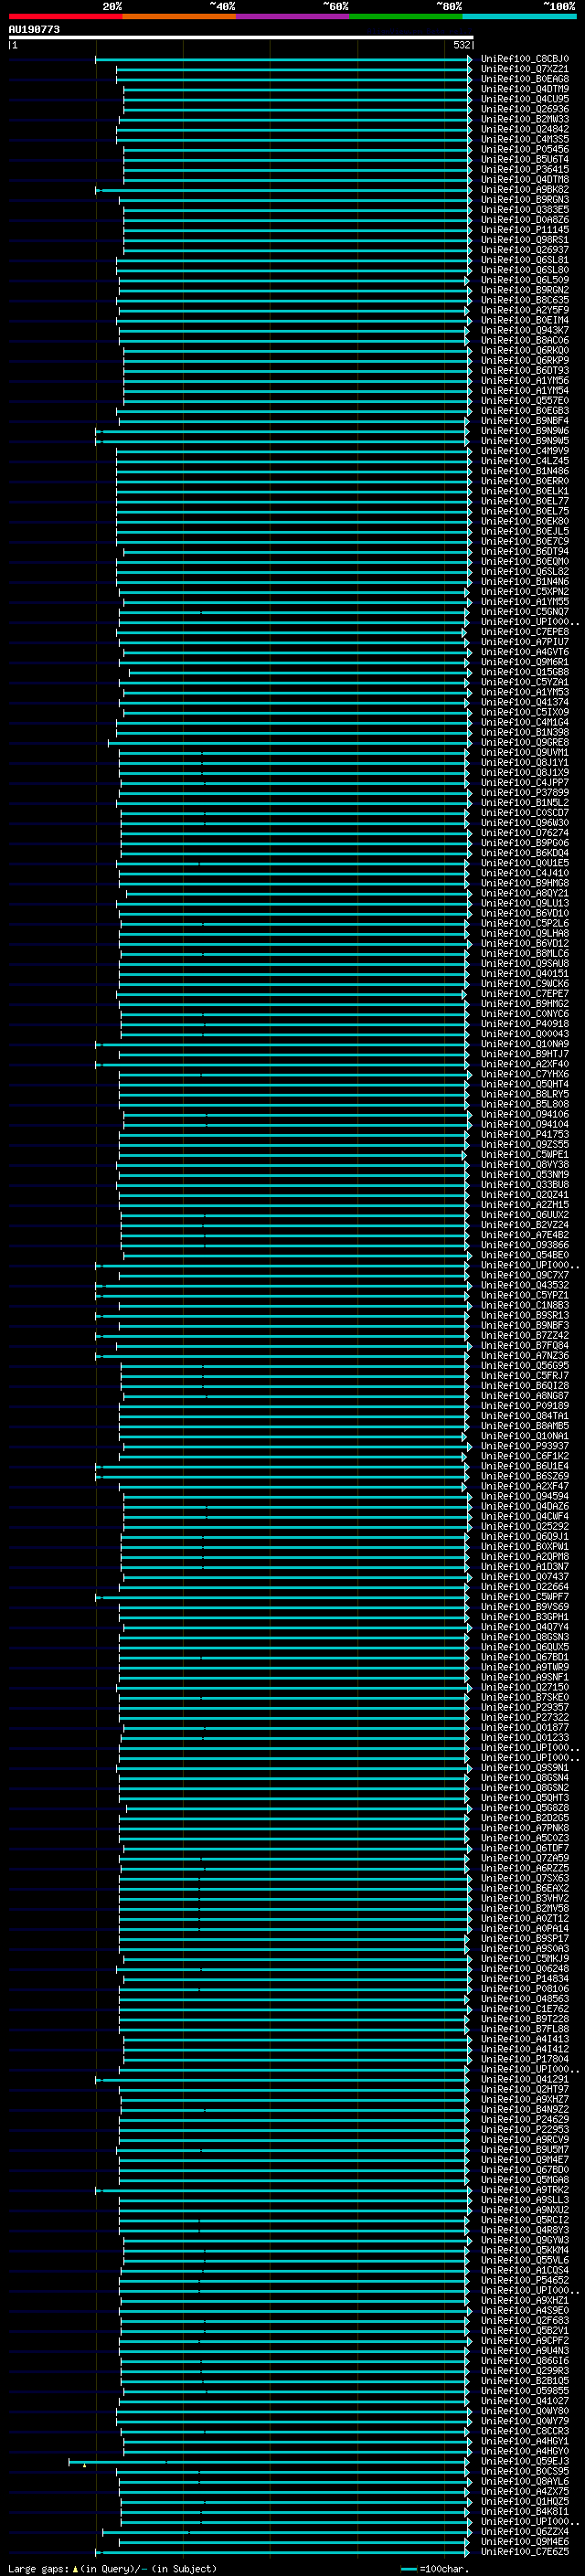Screen dimensions: 585x2576
Task: Select label UniRef100_C5WPE1
Action: coord(525,1154)
